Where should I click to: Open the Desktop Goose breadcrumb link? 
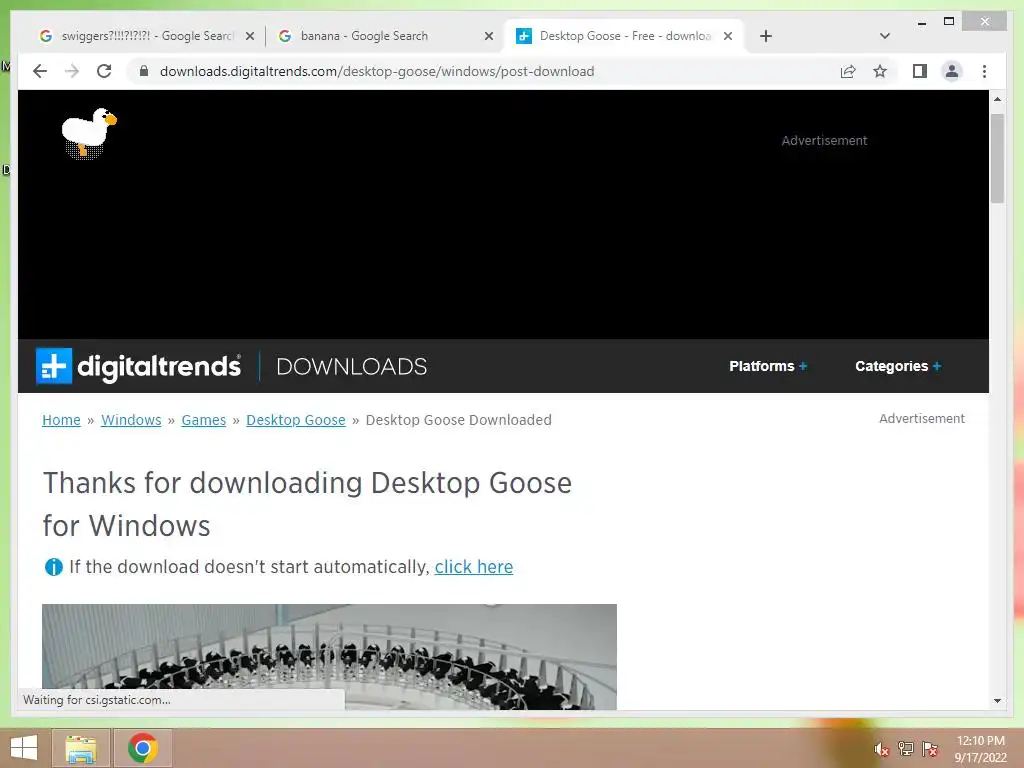tap(296, 420)
